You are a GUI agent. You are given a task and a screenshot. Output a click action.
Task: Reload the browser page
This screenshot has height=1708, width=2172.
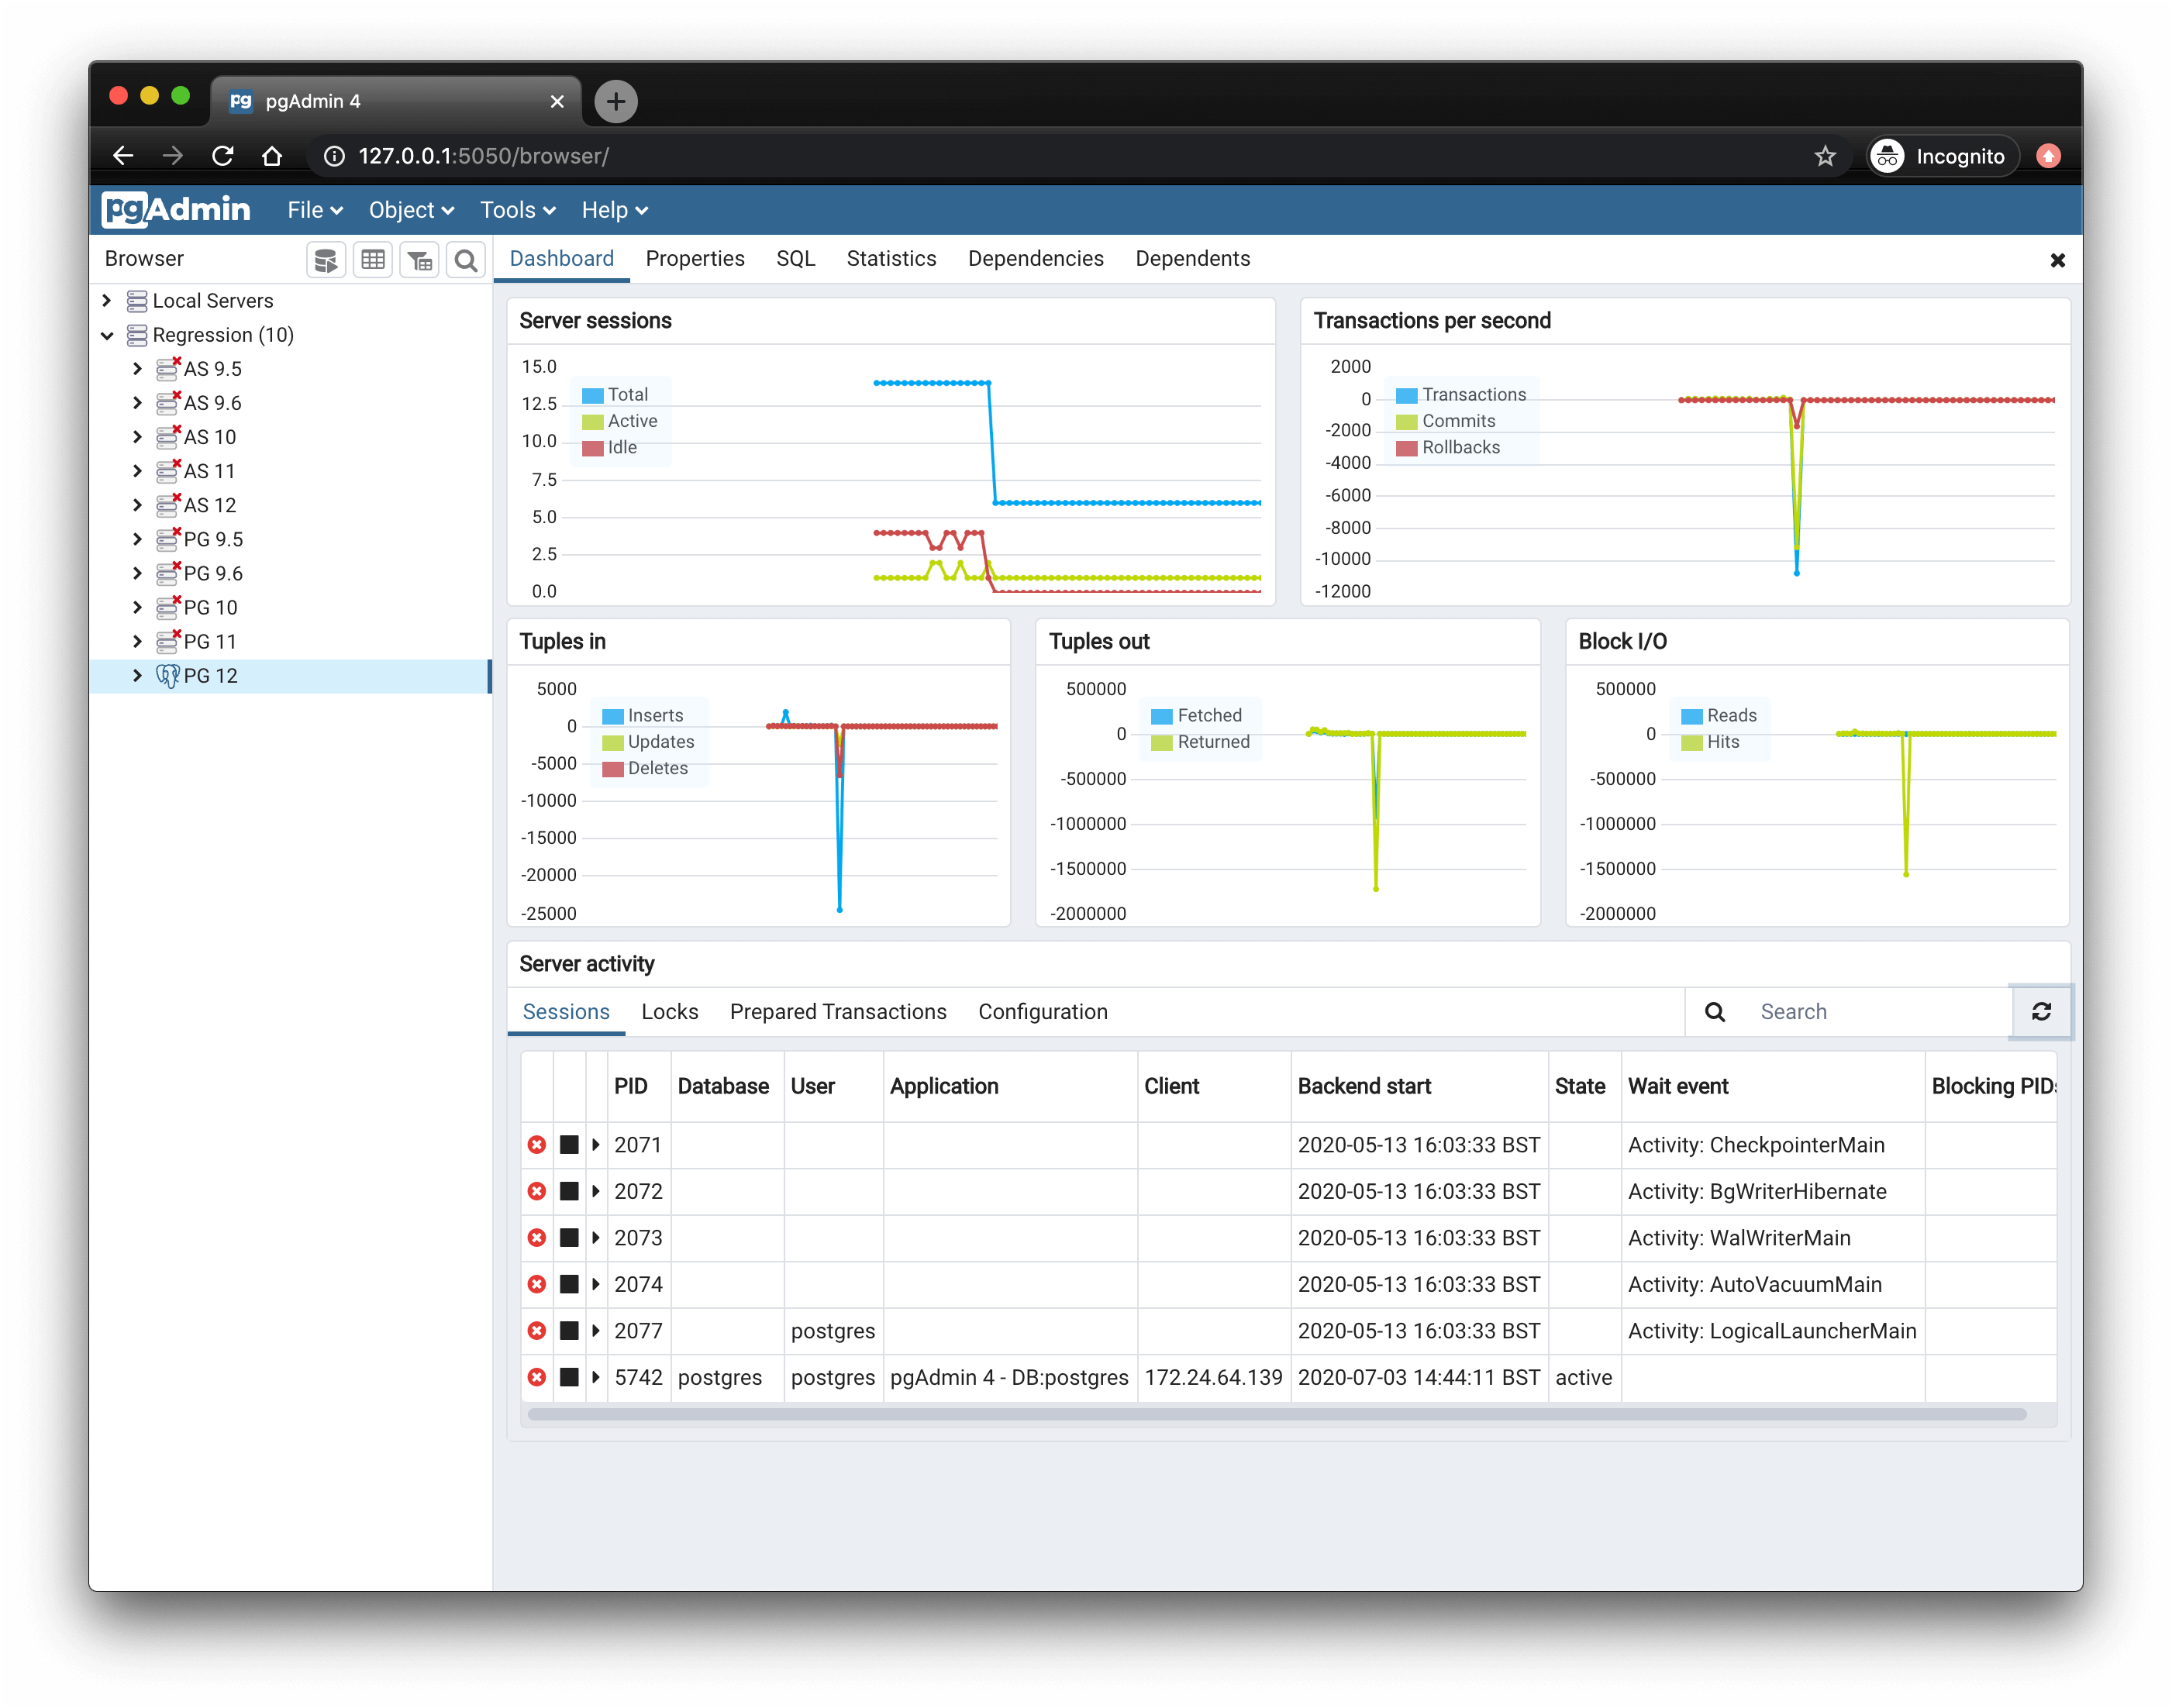click(223, 156)
